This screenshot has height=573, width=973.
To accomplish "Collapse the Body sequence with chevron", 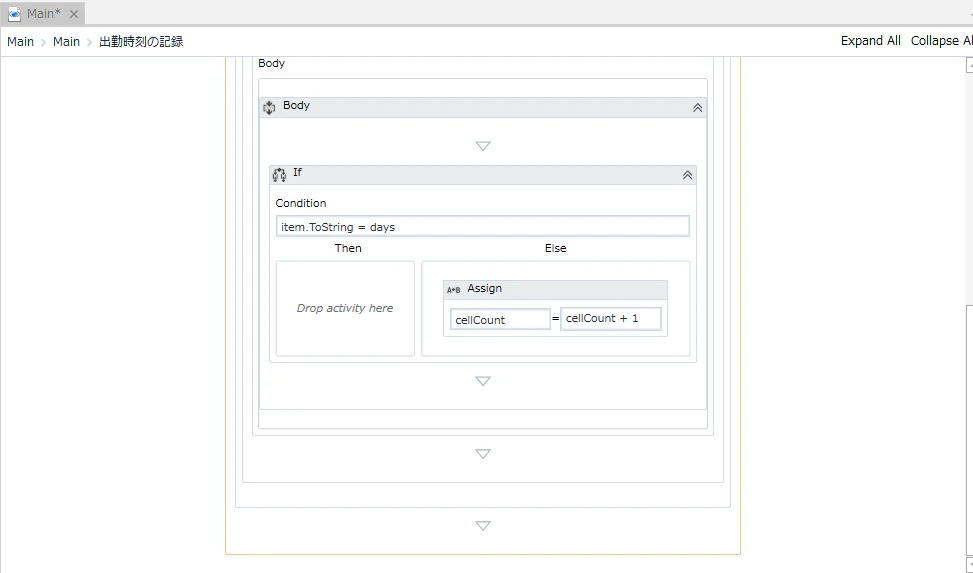I will coord(697,108).
